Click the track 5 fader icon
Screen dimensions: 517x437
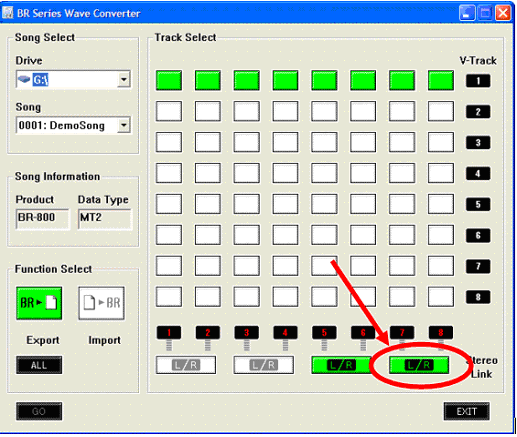pos(324,338)
